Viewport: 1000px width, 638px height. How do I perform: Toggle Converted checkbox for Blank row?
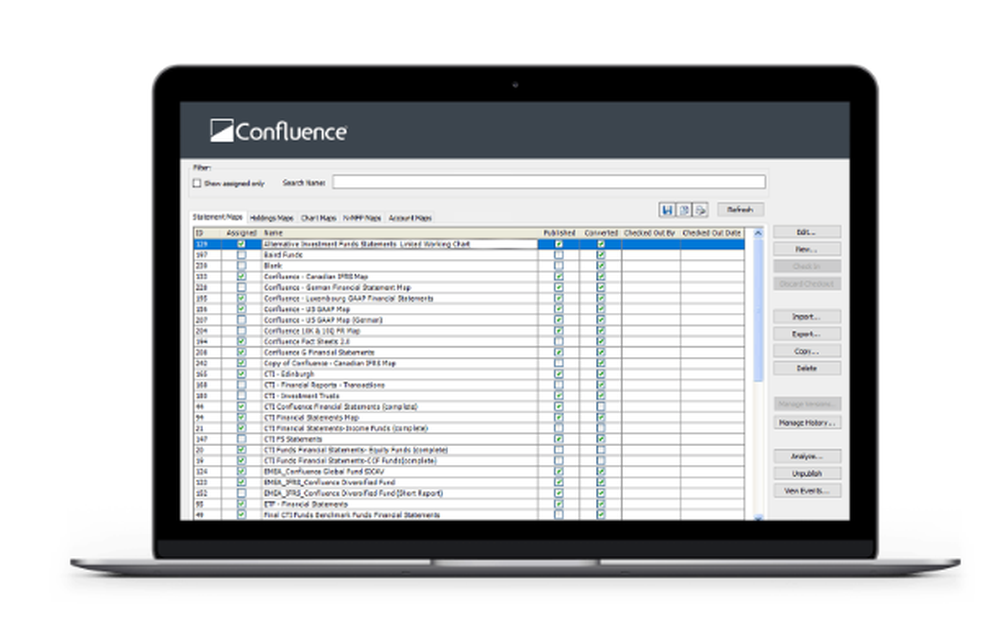601,266
